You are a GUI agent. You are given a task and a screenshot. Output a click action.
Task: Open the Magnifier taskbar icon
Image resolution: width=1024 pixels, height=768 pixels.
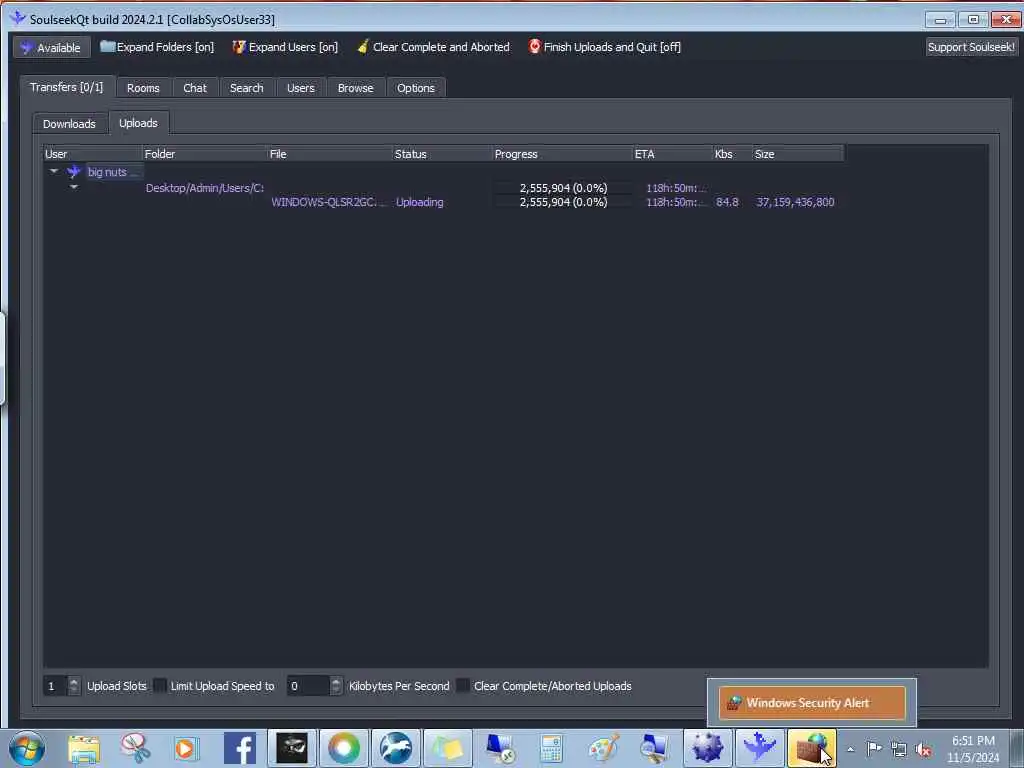pyautogui.click(x=655, y=748)
